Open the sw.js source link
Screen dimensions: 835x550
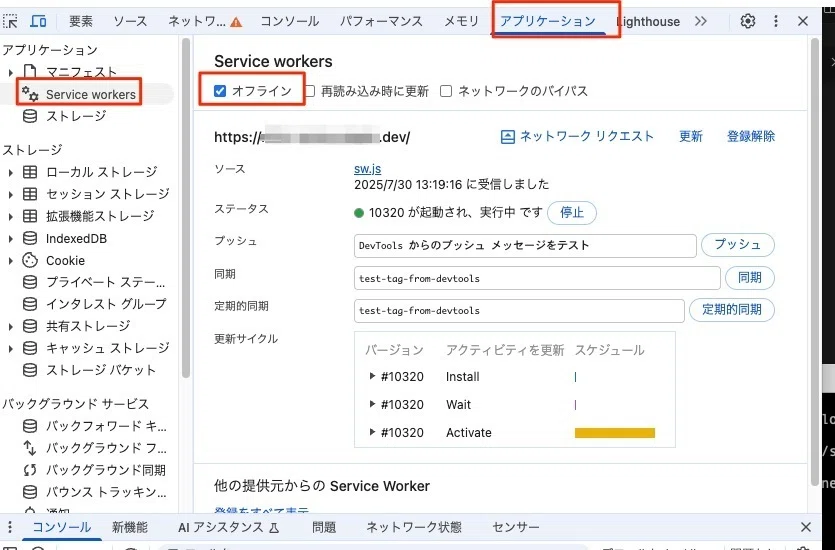pos(367,169)
